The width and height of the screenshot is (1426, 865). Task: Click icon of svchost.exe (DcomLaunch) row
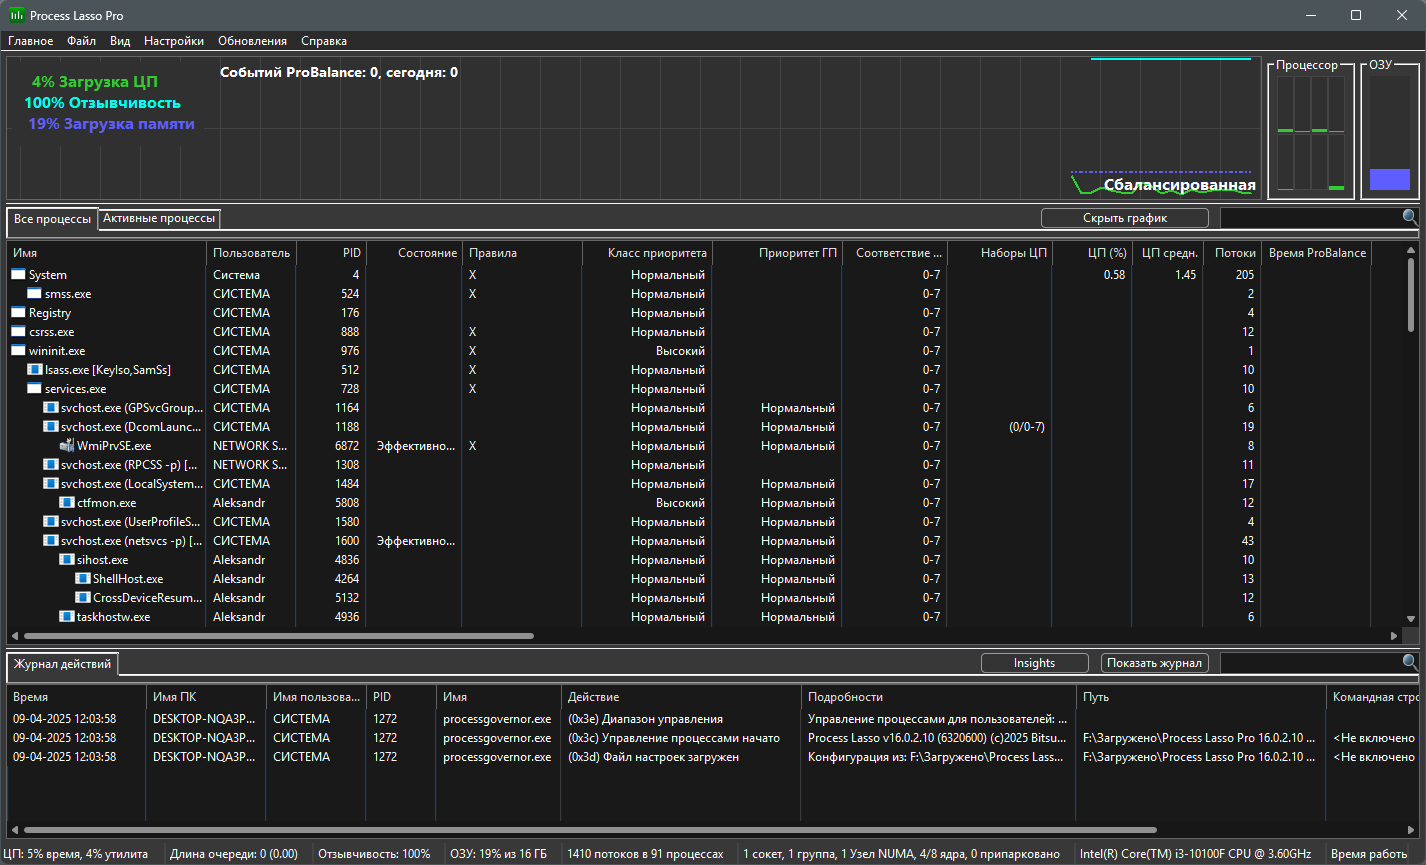50,427
